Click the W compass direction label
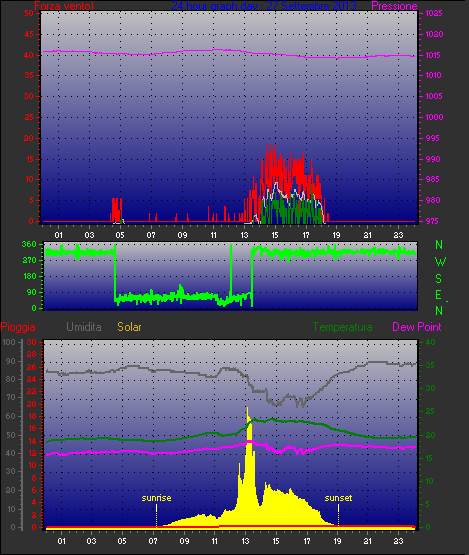 [x=440, y=262]
